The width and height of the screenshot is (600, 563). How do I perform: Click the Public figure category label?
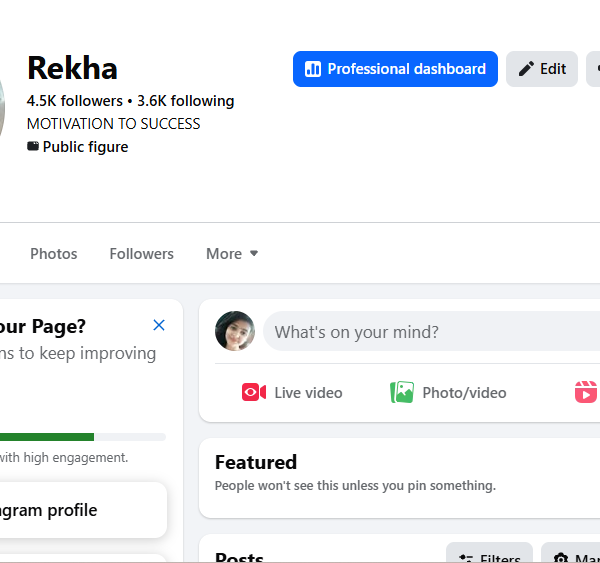pos(85,147)
